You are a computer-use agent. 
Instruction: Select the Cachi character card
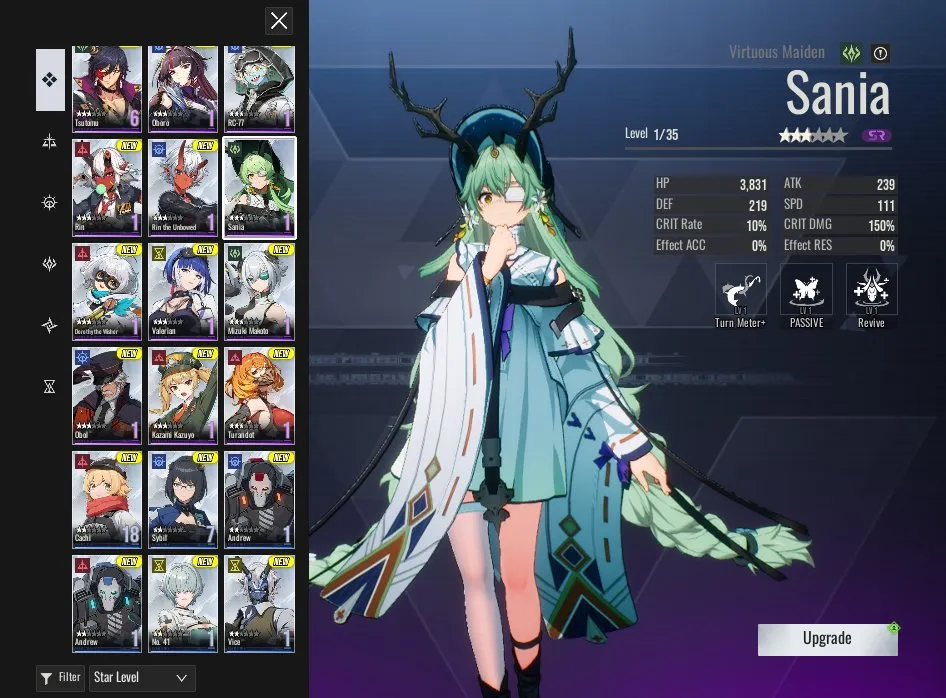click(x=107, y=500)
